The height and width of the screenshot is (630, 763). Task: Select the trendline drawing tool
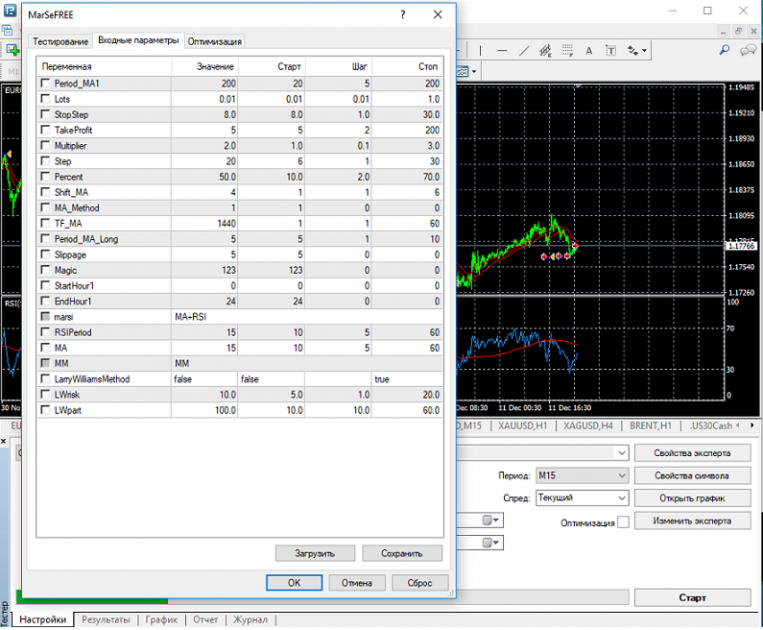tap(524, 51)
